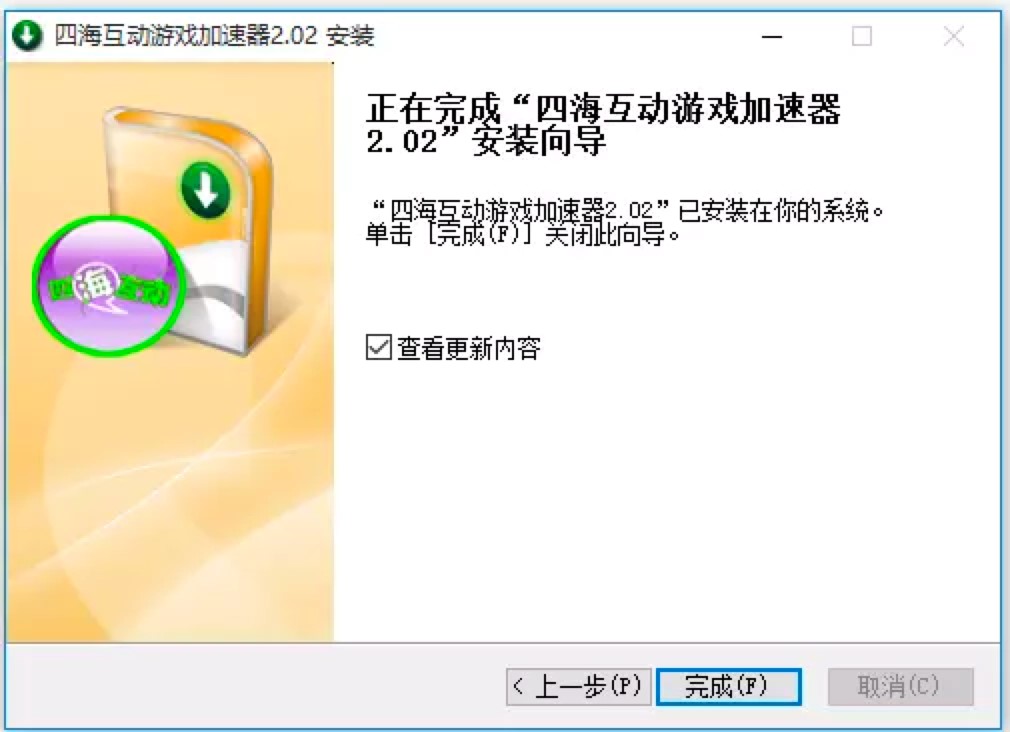Click the empty orange banner area below the logo
1010x732 pixels.
click(170, 503)
